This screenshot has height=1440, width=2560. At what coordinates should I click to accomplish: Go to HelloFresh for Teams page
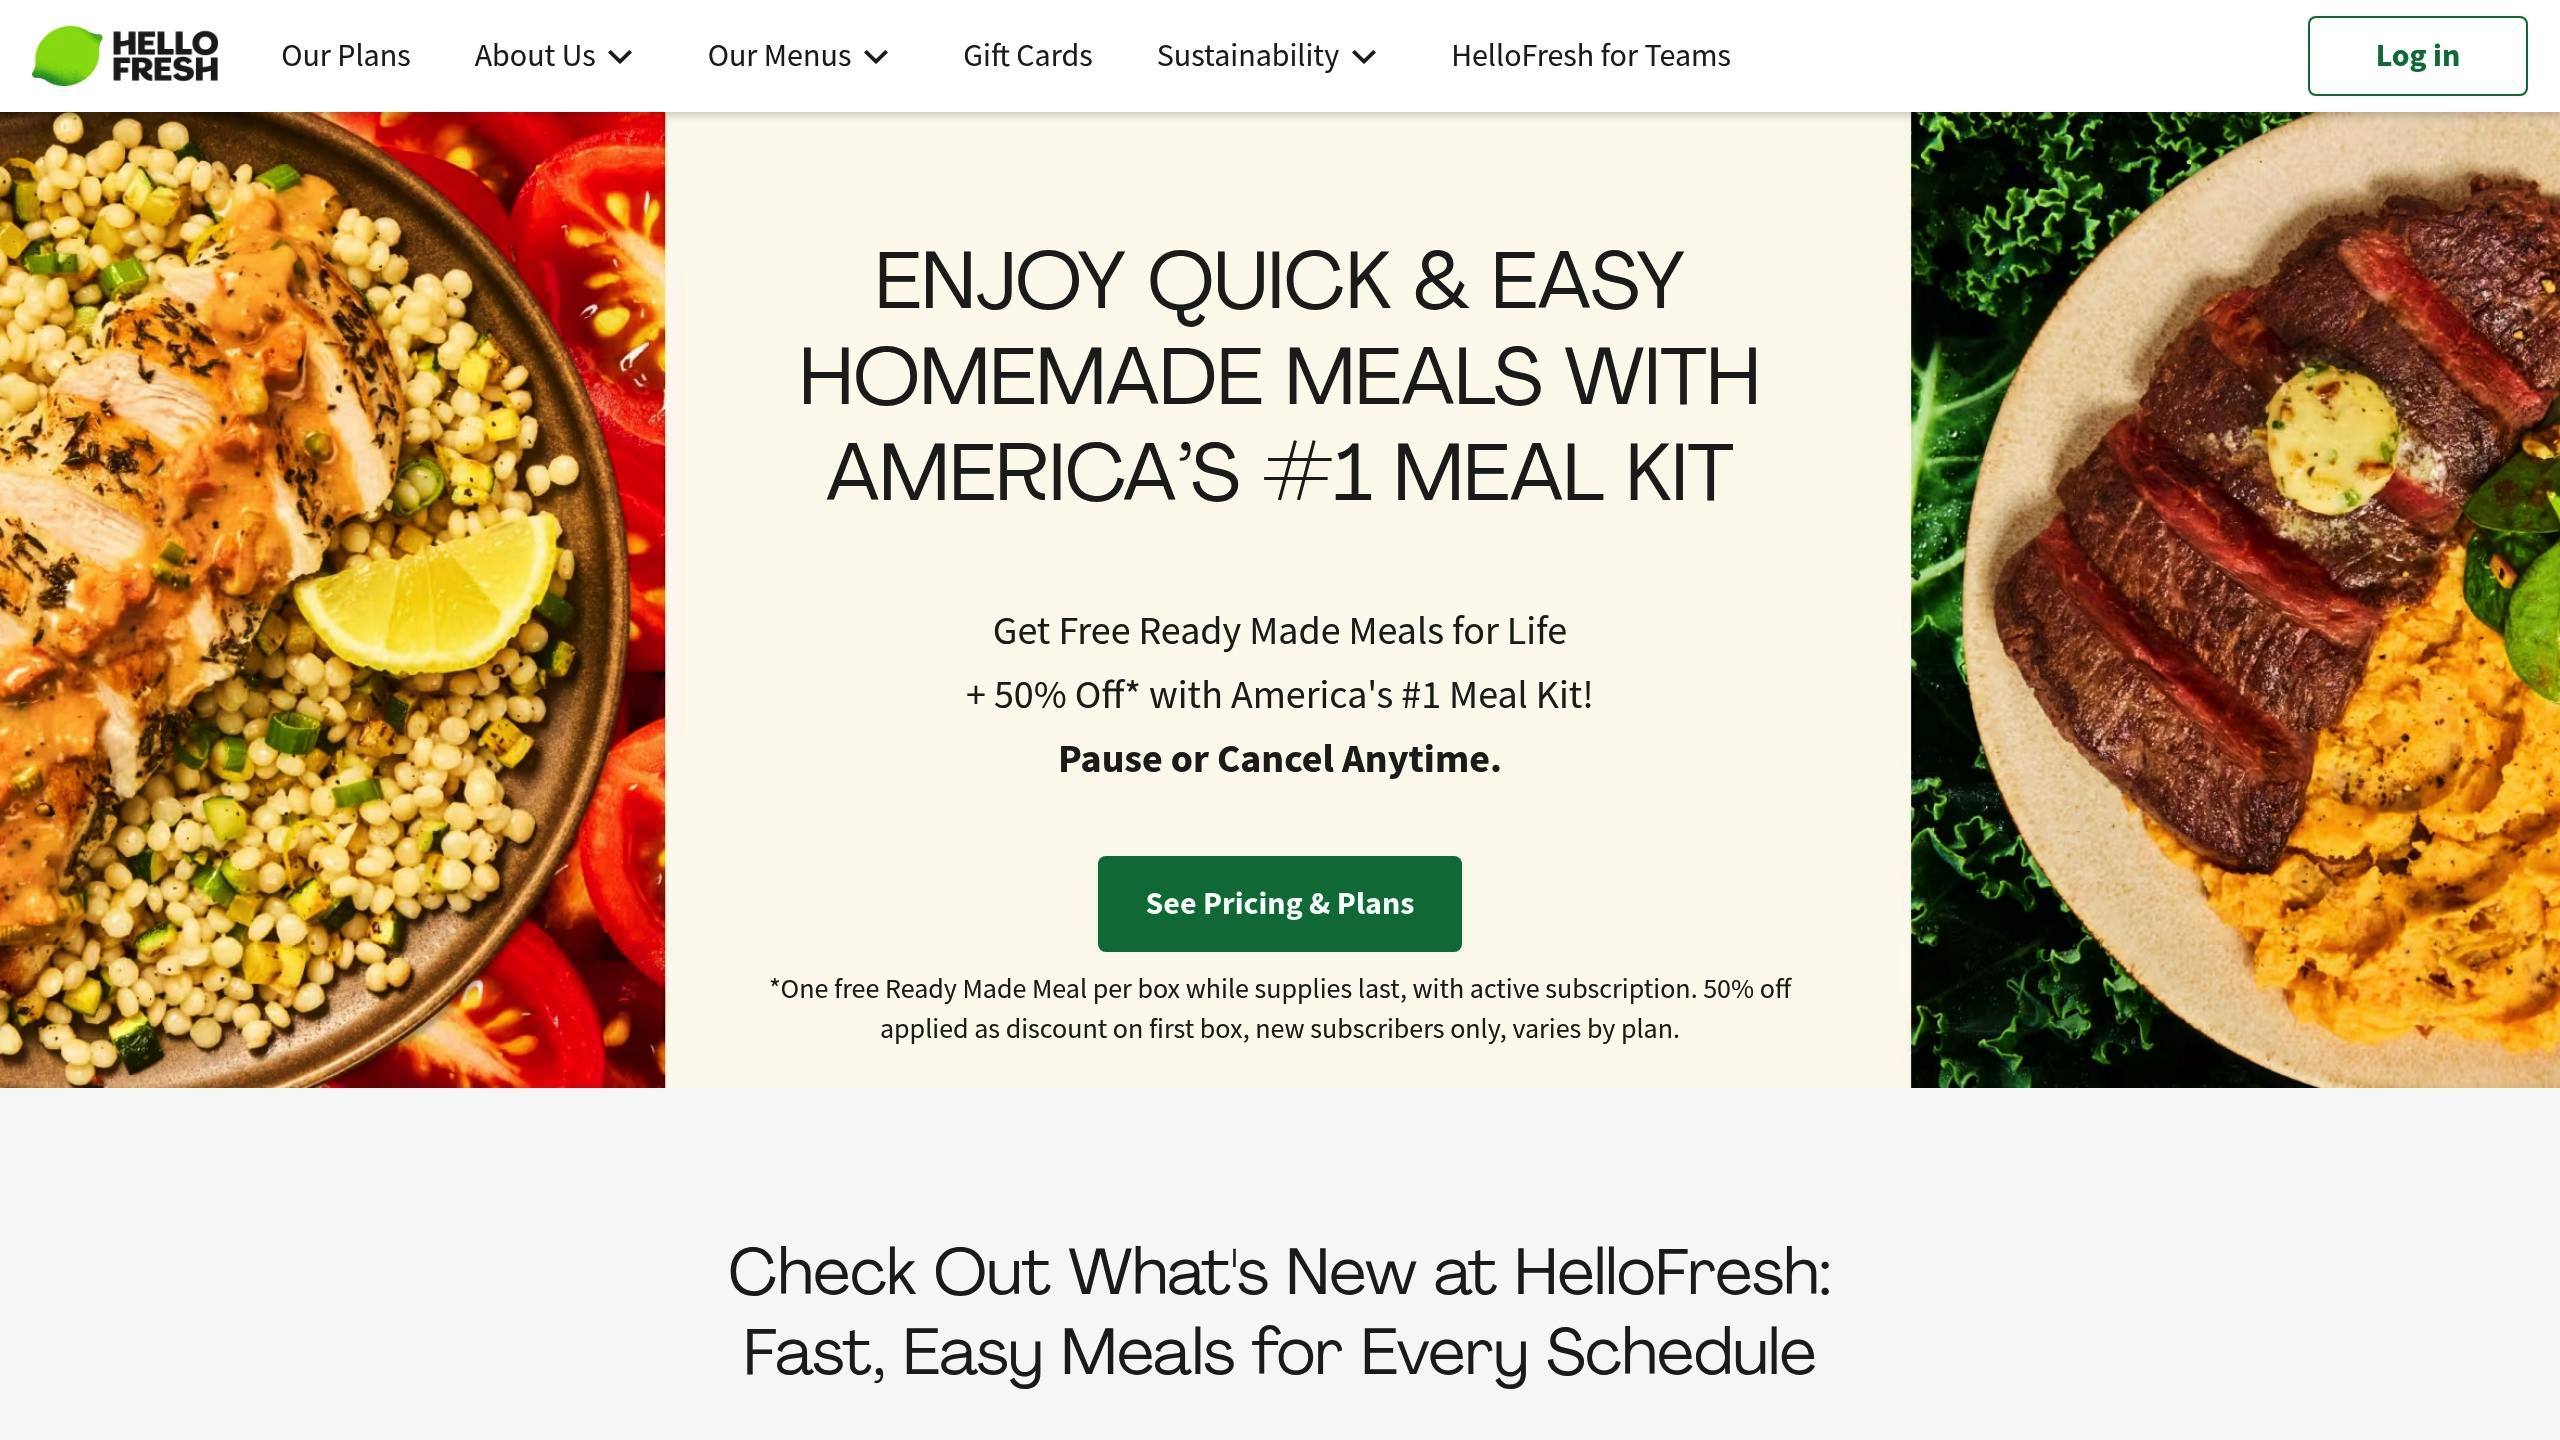1590,56
